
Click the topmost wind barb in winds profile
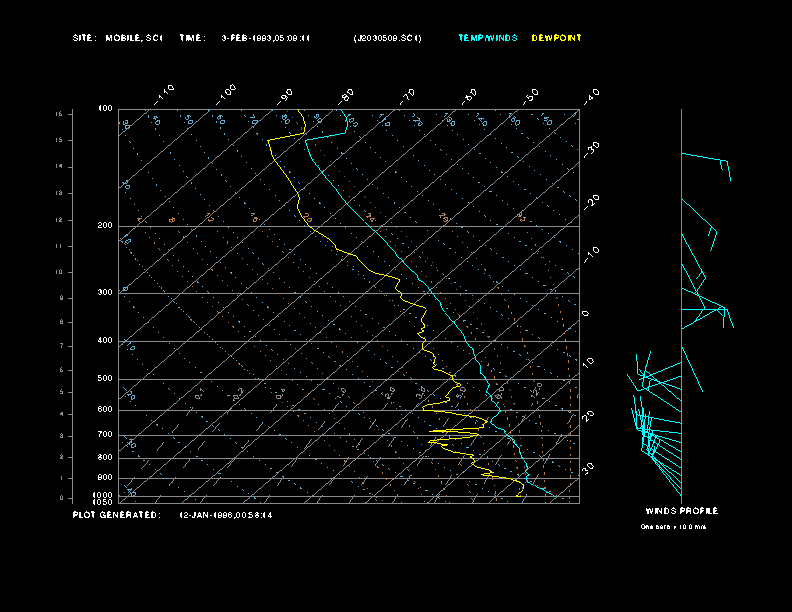tap(706, 158)
